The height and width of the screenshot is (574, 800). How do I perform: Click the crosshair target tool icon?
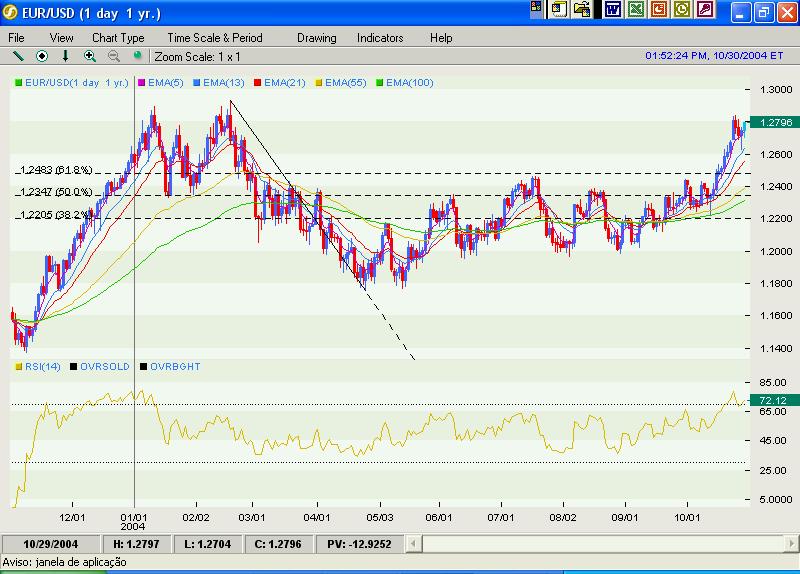(x=42, y=56)
